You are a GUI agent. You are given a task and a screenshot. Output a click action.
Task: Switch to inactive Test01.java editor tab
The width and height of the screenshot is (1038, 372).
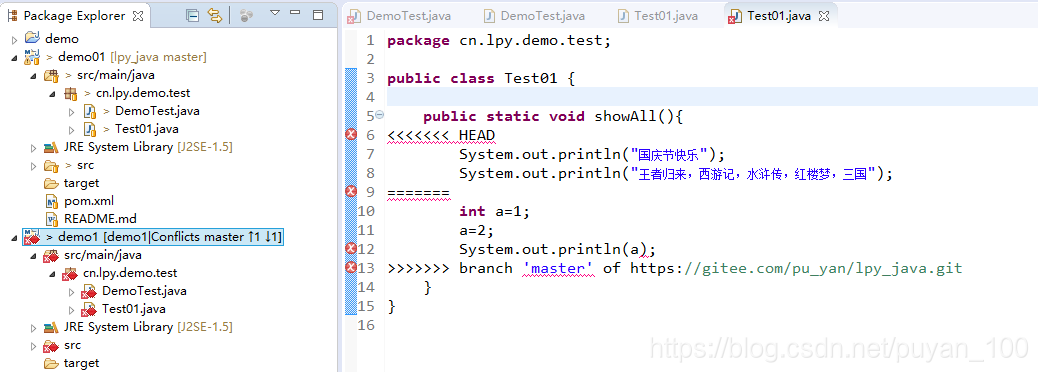[x=659, y=16]
